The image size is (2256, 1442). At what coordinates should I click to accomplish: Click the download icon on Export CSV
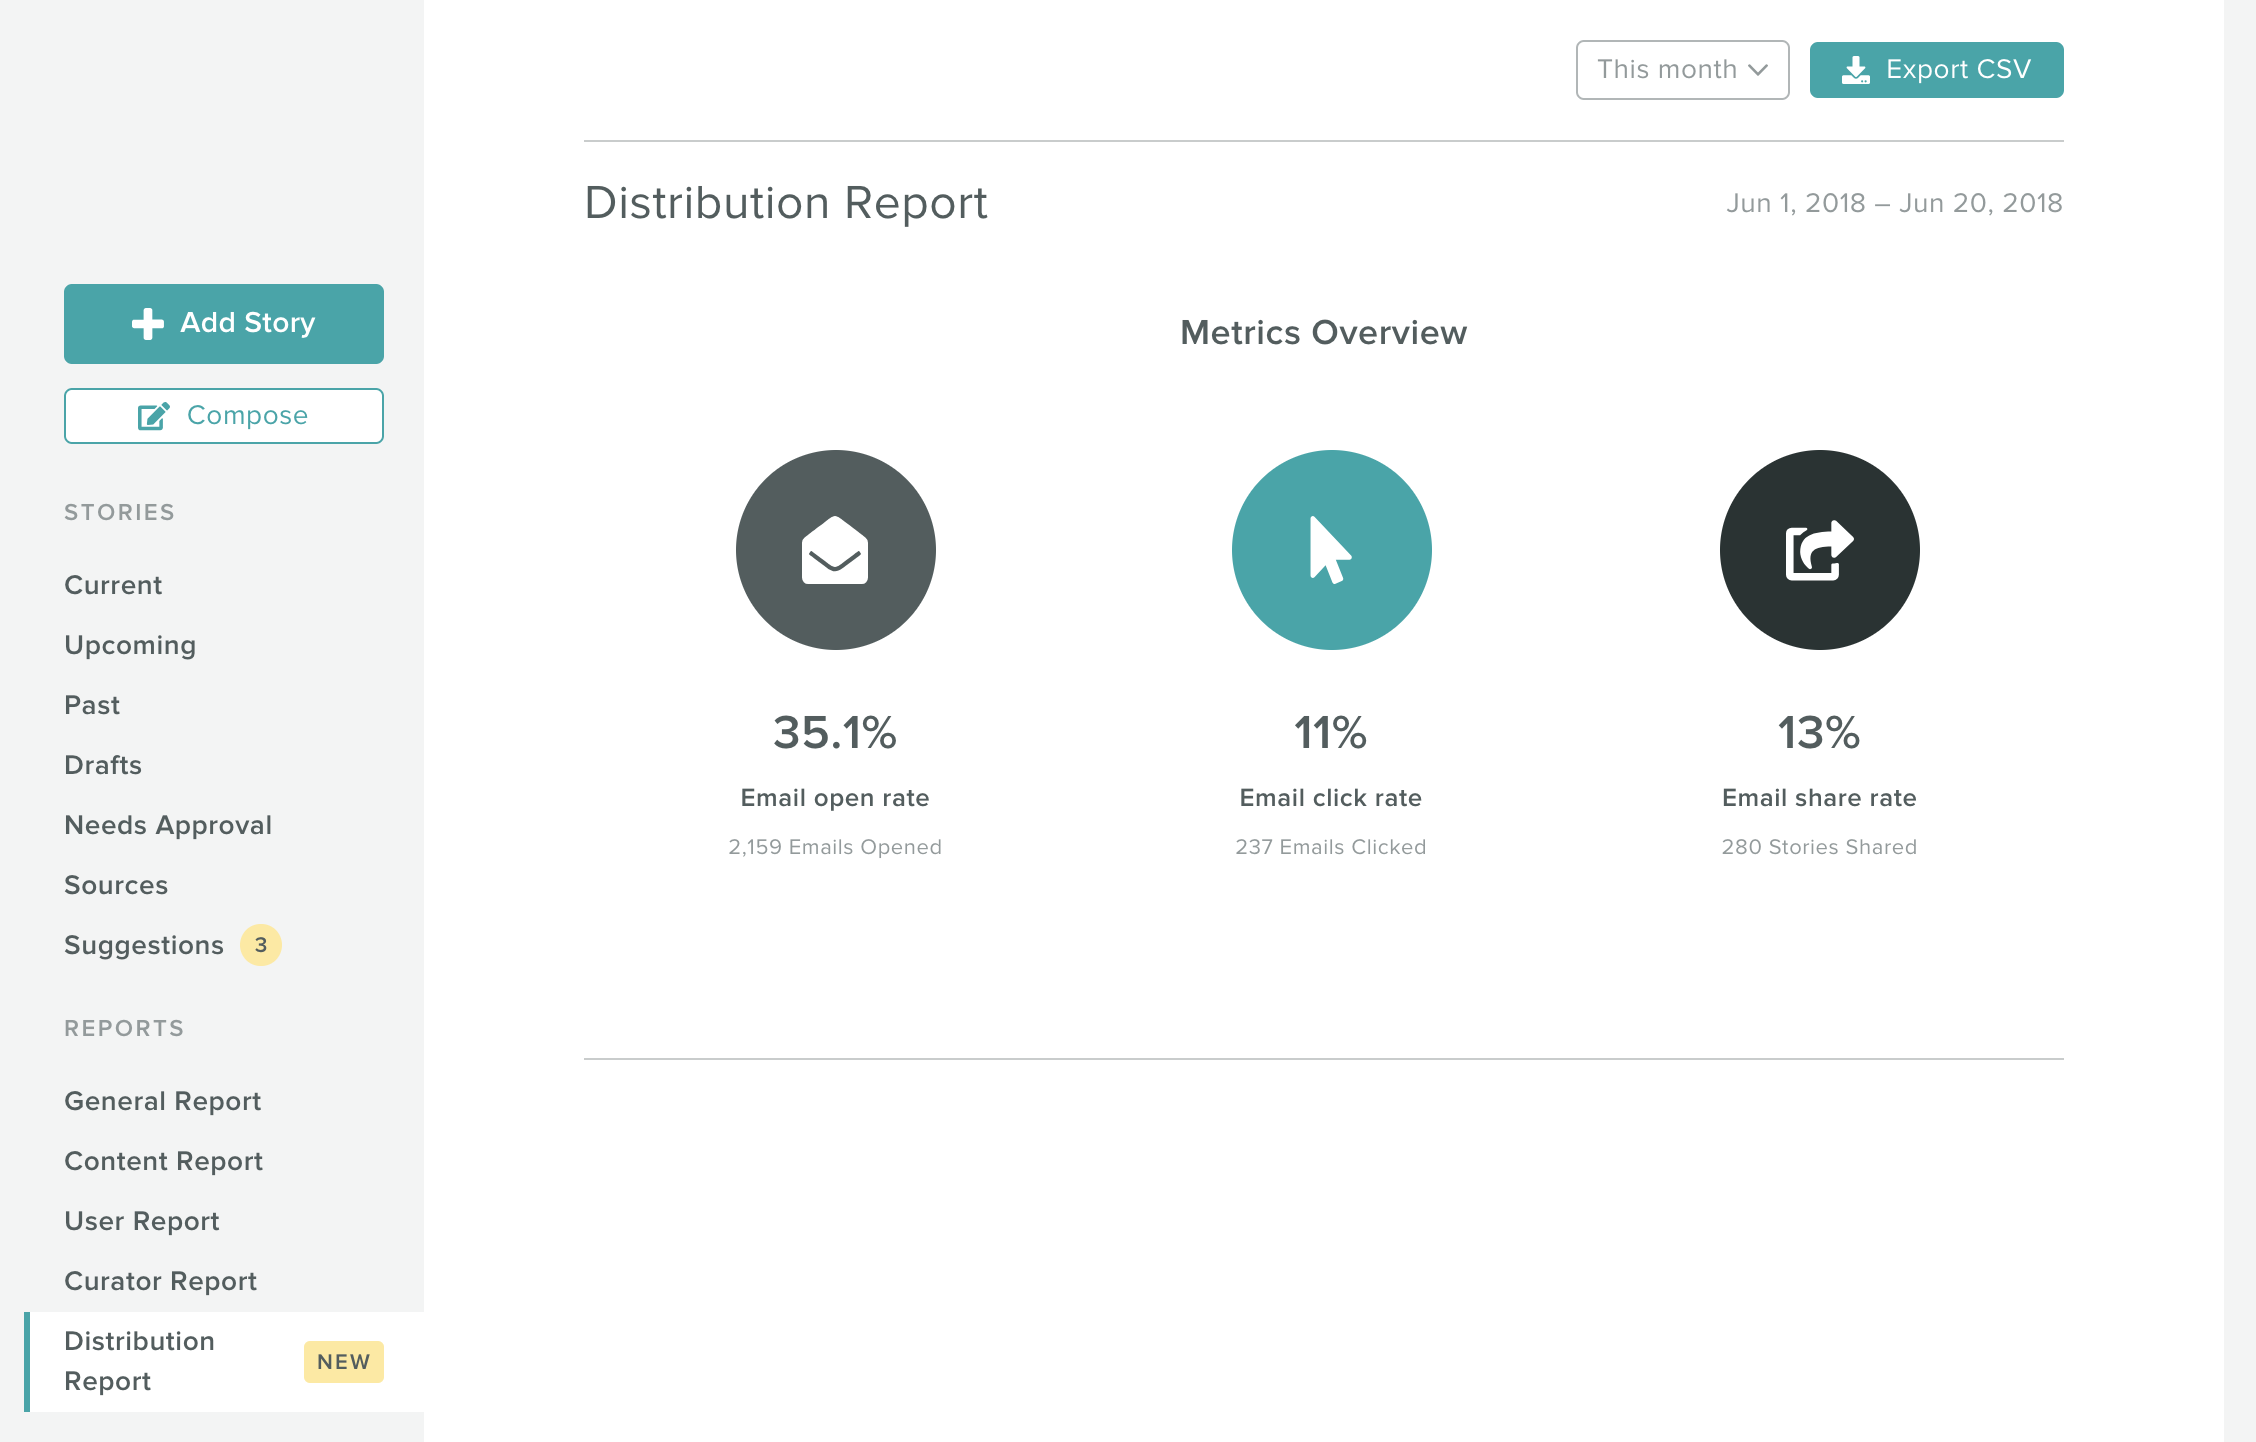(x=1856, y=70)
